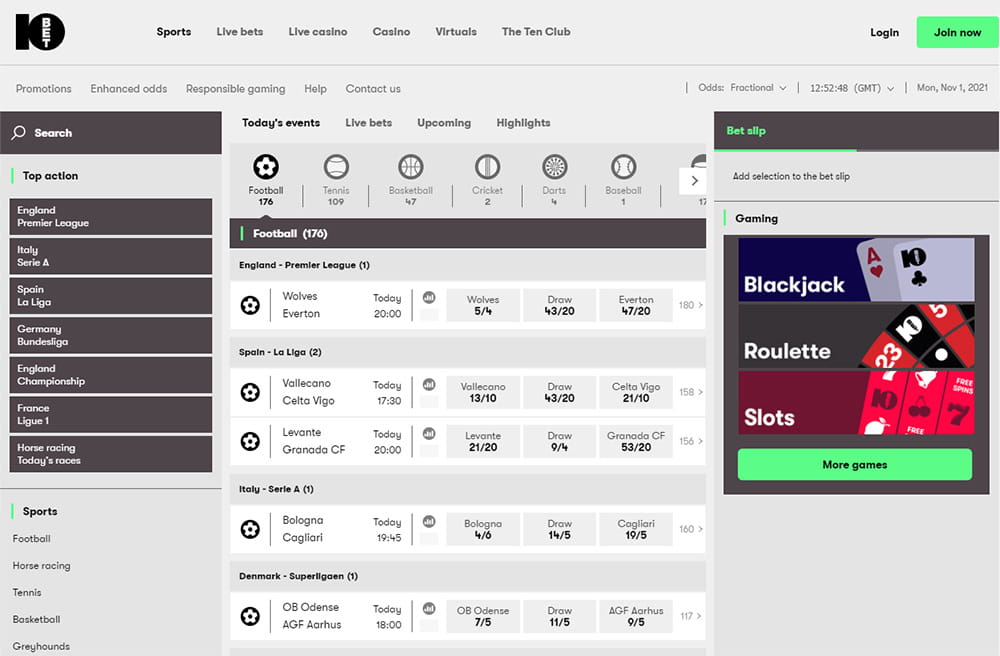
Task: Open the Slots game banner
Action: point(856,403)
